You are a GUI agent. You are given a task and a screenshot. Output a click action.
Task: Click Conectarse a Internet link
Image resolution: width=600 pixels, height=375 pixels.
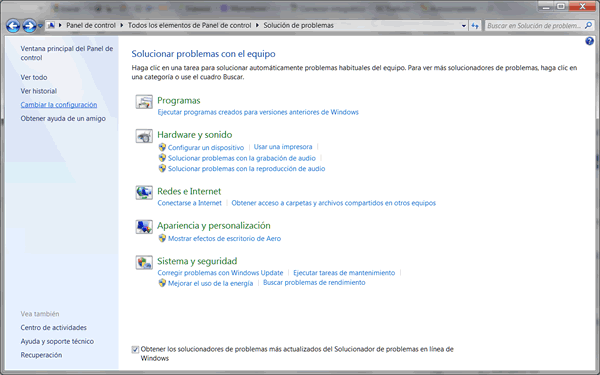(x=189, y=203)
